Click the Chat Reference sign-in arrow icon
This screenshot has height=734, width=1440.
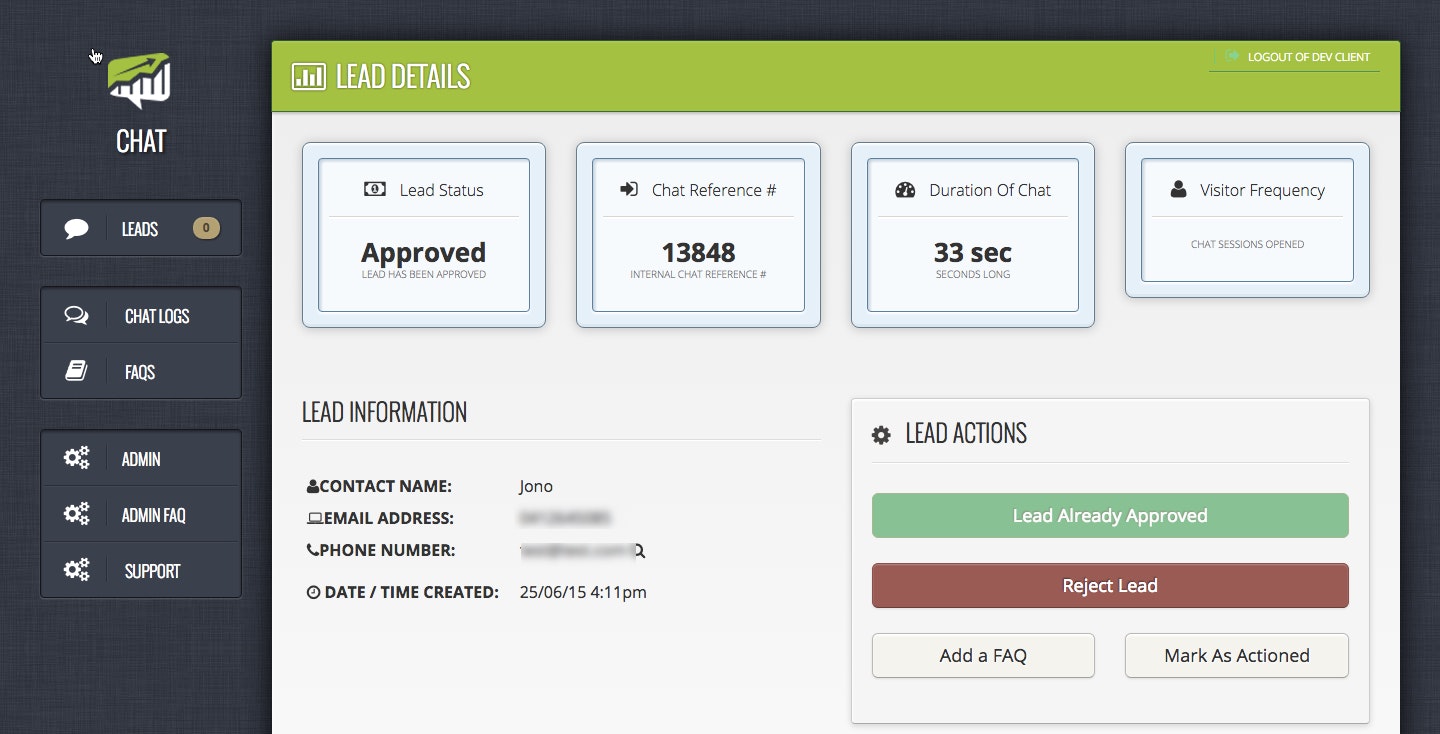pos(629,189)
